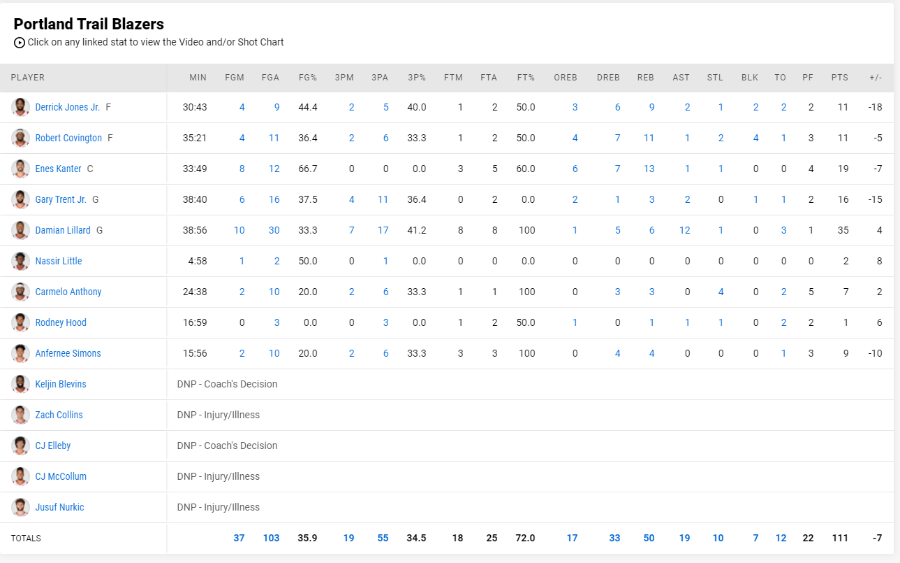
Task: Click Keljin Blevins' headshot image
Action: click(x=20, y=384)
